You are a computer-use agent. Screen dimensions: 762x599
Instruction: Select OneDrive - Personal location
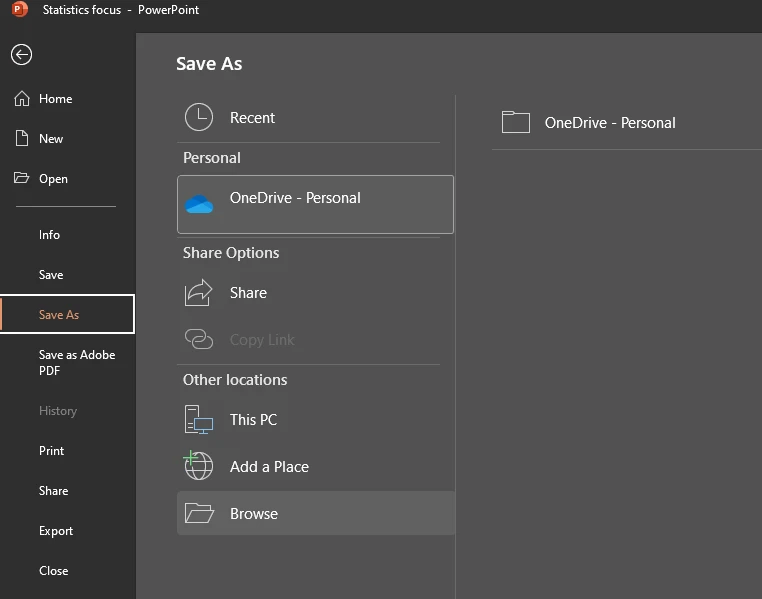[315, 204]
